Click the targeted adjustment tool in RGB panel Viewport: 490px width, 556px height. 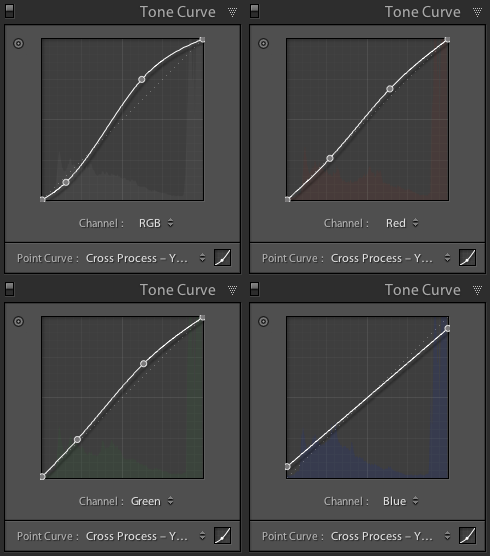(x=18, y=44)
